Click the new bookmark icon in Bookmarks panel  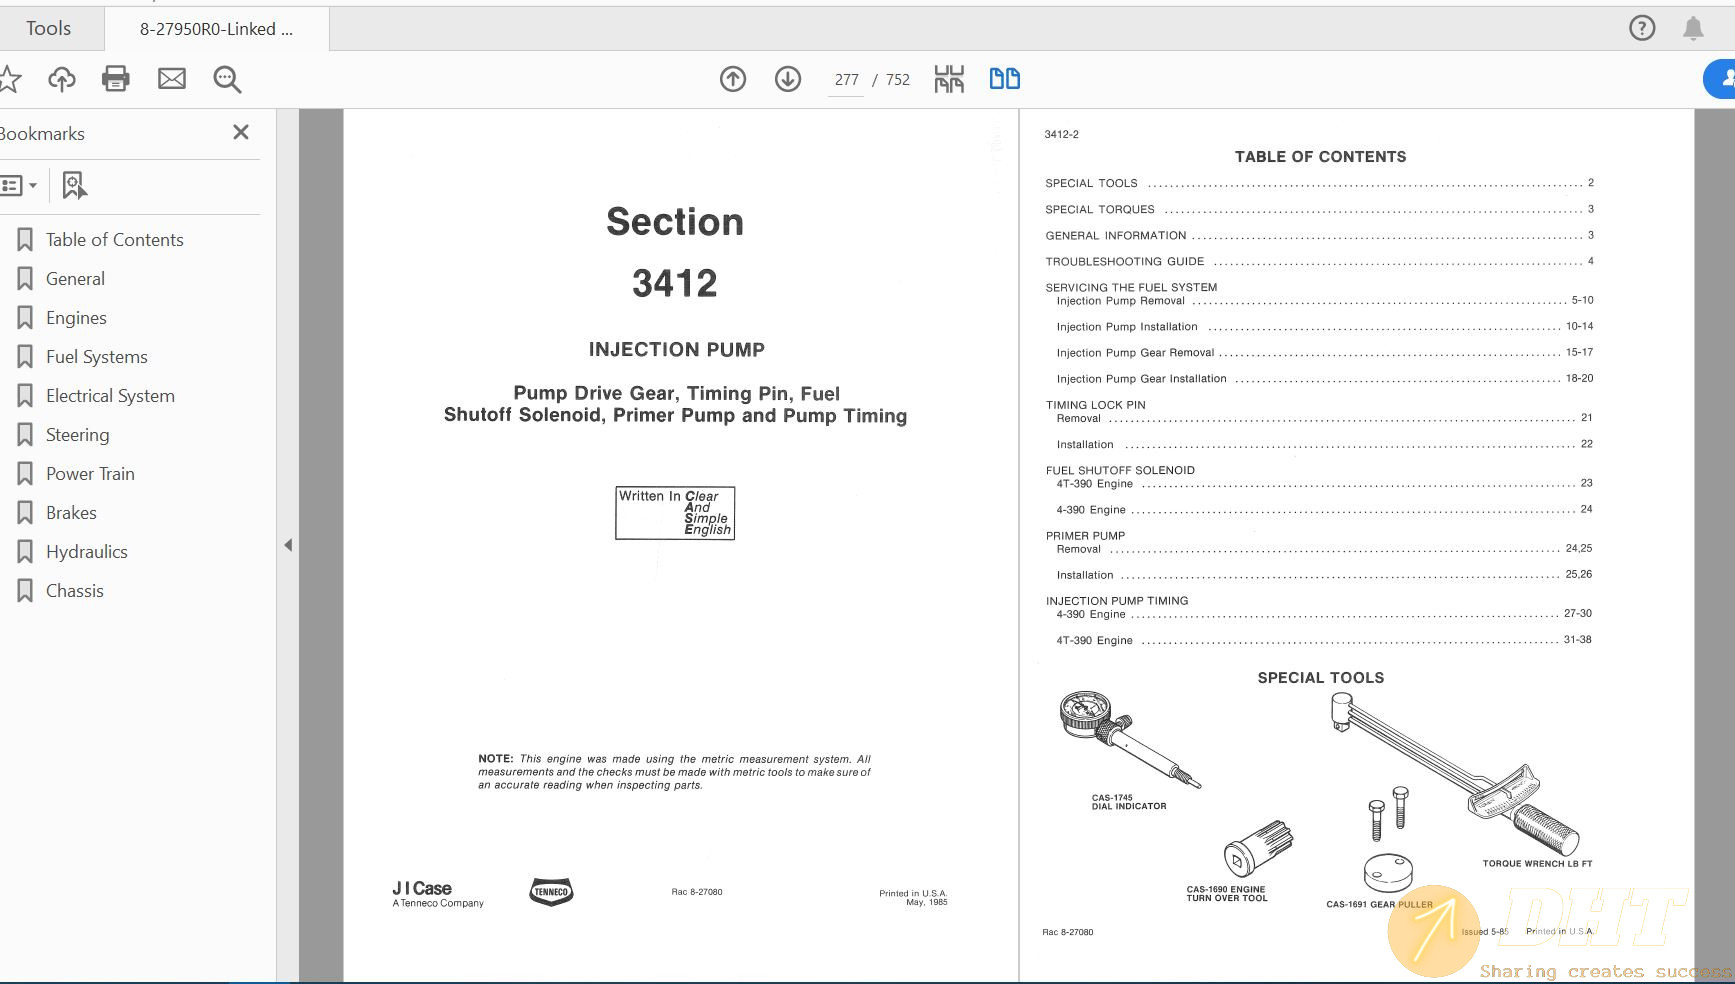point(73,185)
